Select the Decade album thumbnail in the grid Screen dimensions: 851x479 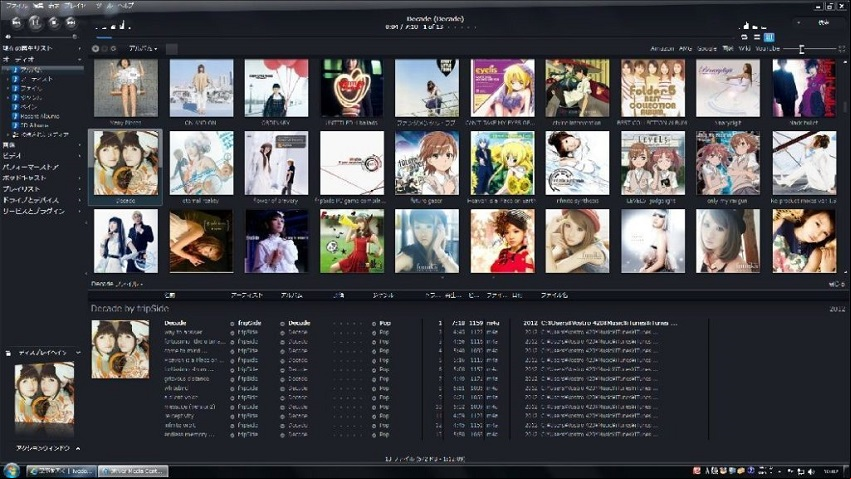126,163
